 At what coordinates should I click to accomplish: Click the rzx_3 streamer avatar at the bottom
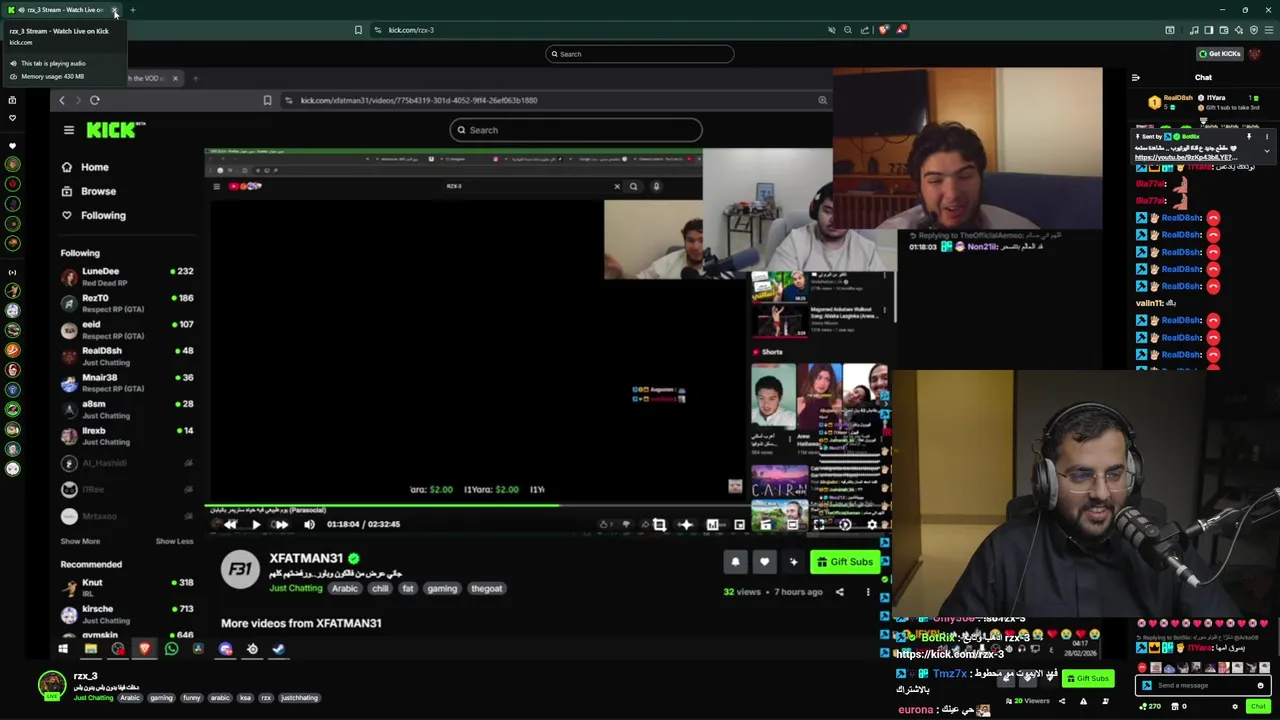tap(52, 685)
